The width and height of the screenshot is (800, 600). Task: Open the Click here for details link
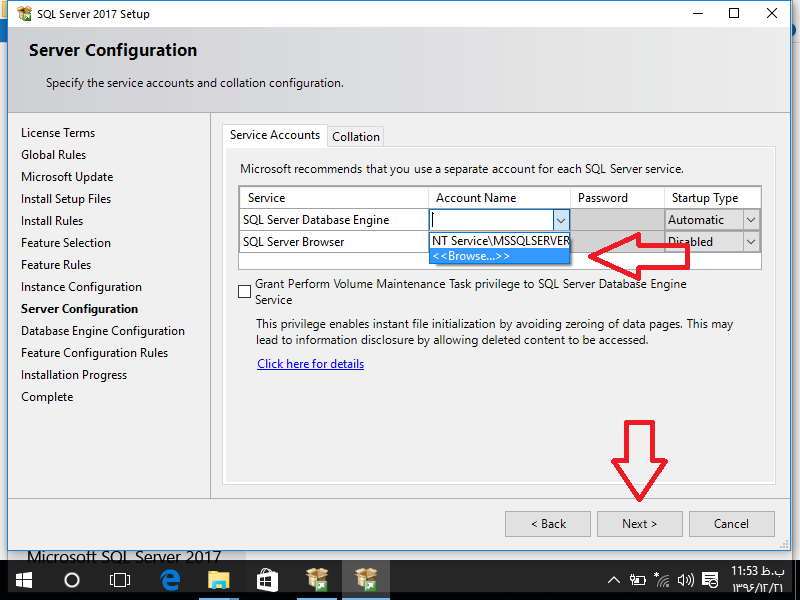pos(310,364)
